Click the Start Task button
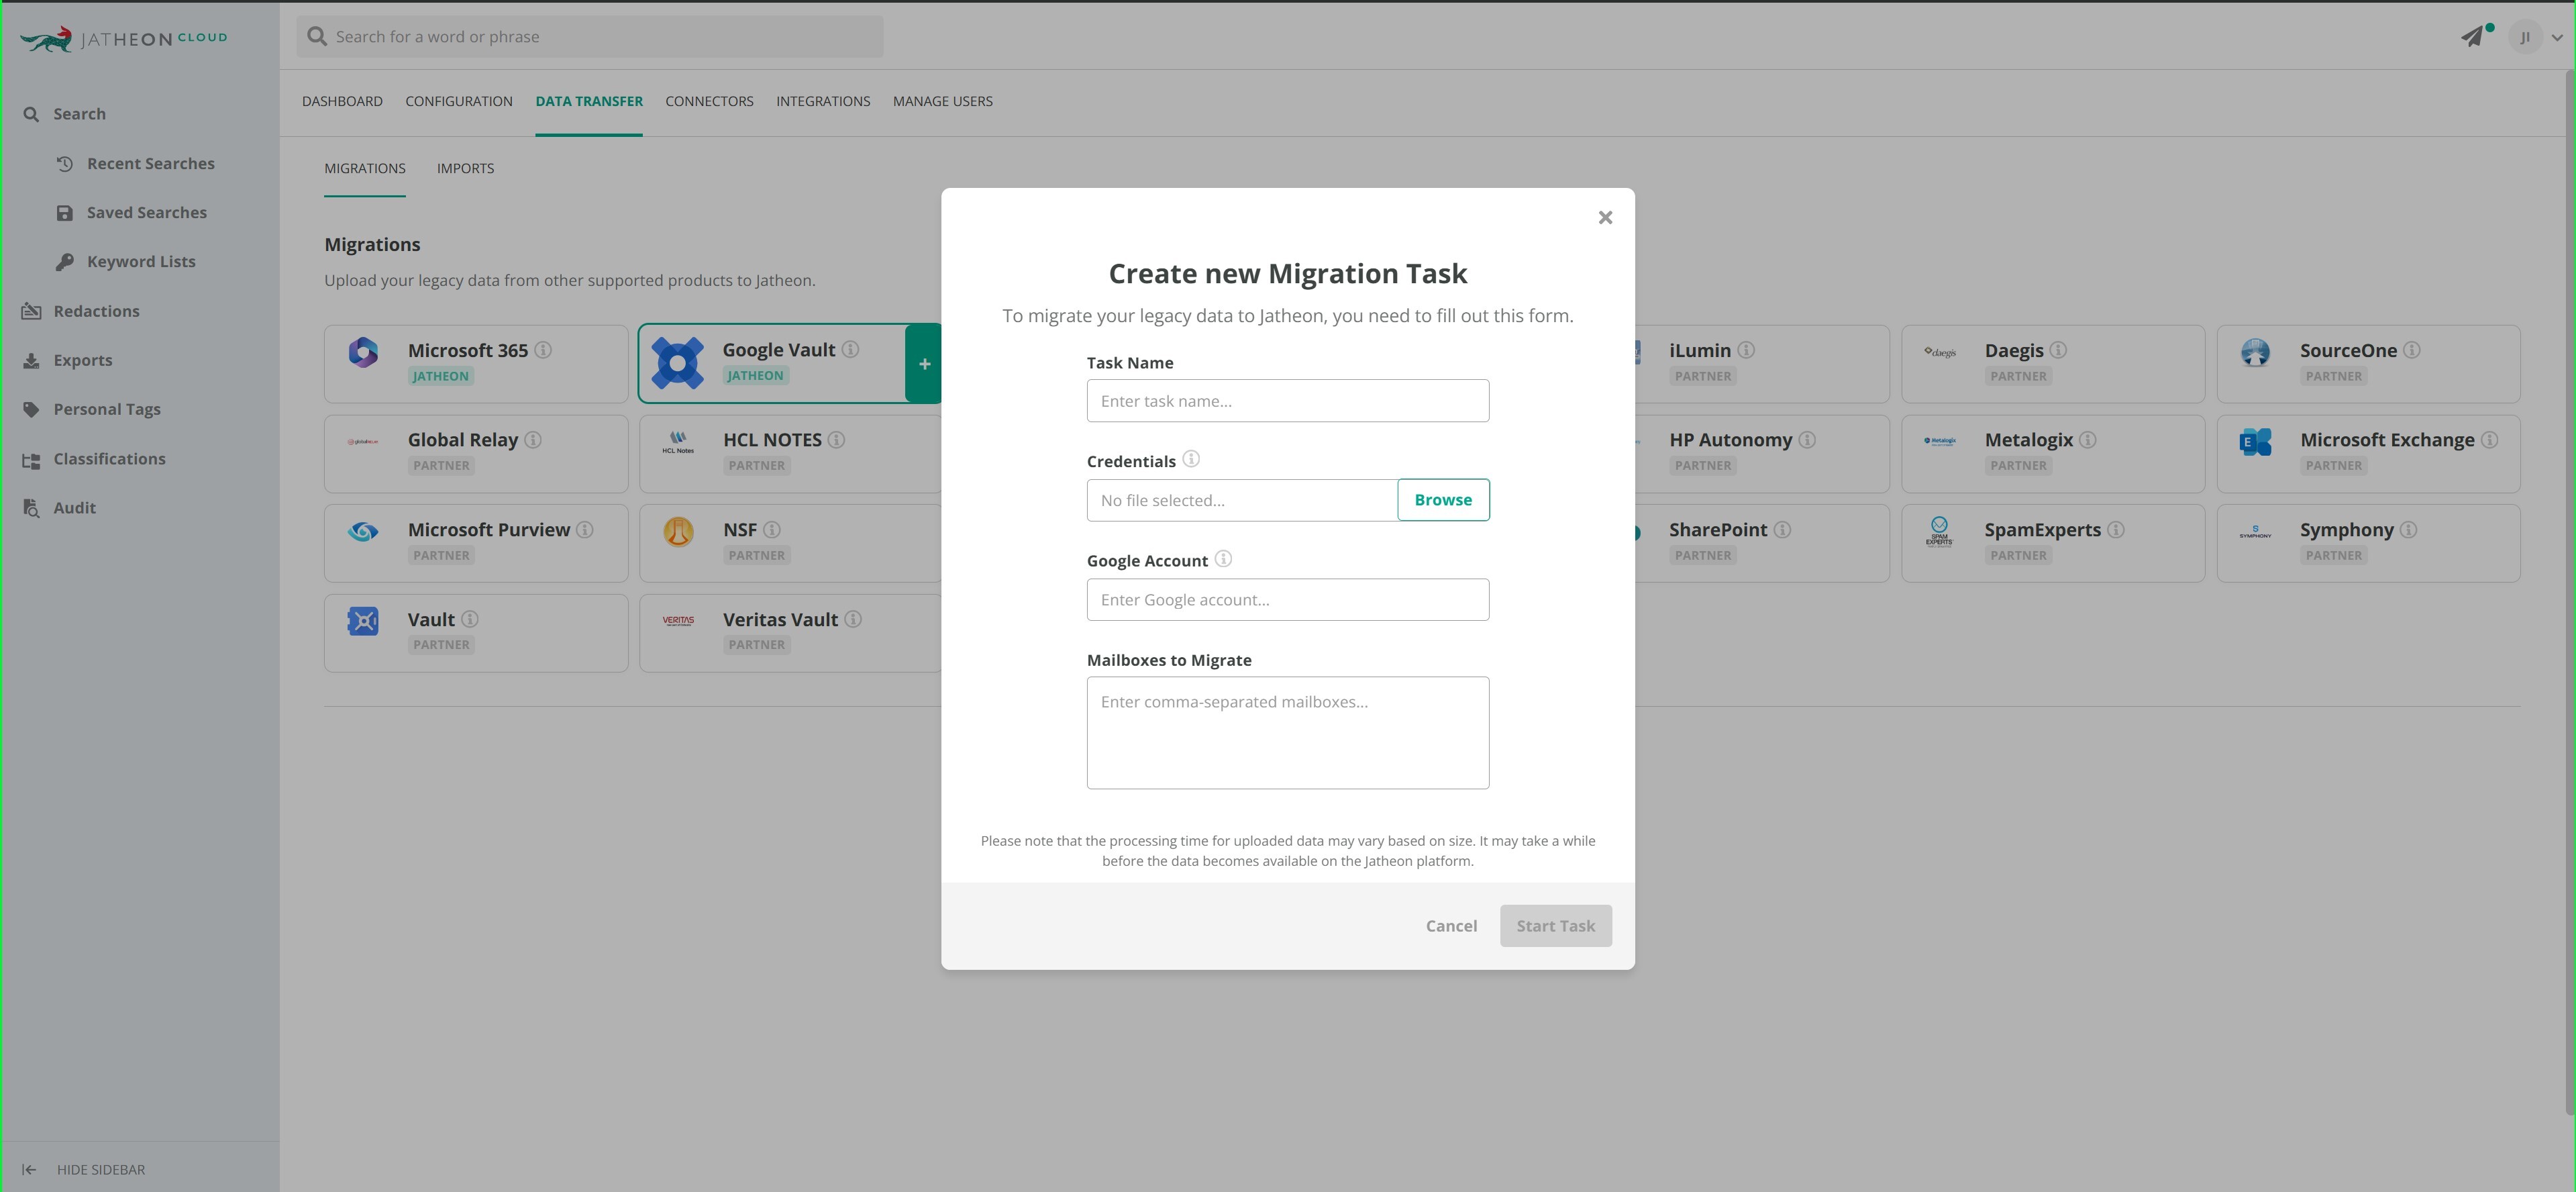The image size is (2576, 1192). pyautogui.click(x=1555, y=926)
